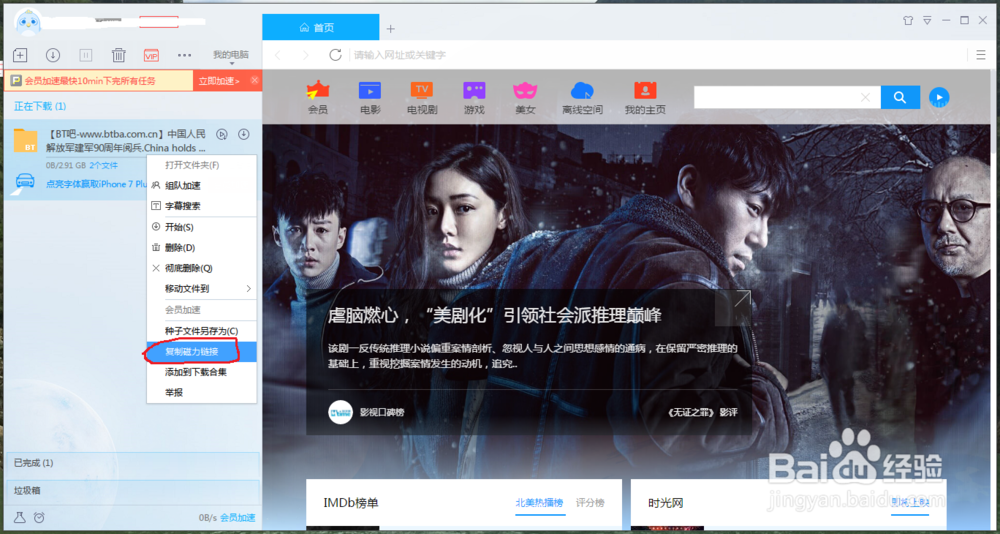This screenshot has height=534, width=1000.
Task: Switch to 北美热播榜 tab
Action: 540,503
